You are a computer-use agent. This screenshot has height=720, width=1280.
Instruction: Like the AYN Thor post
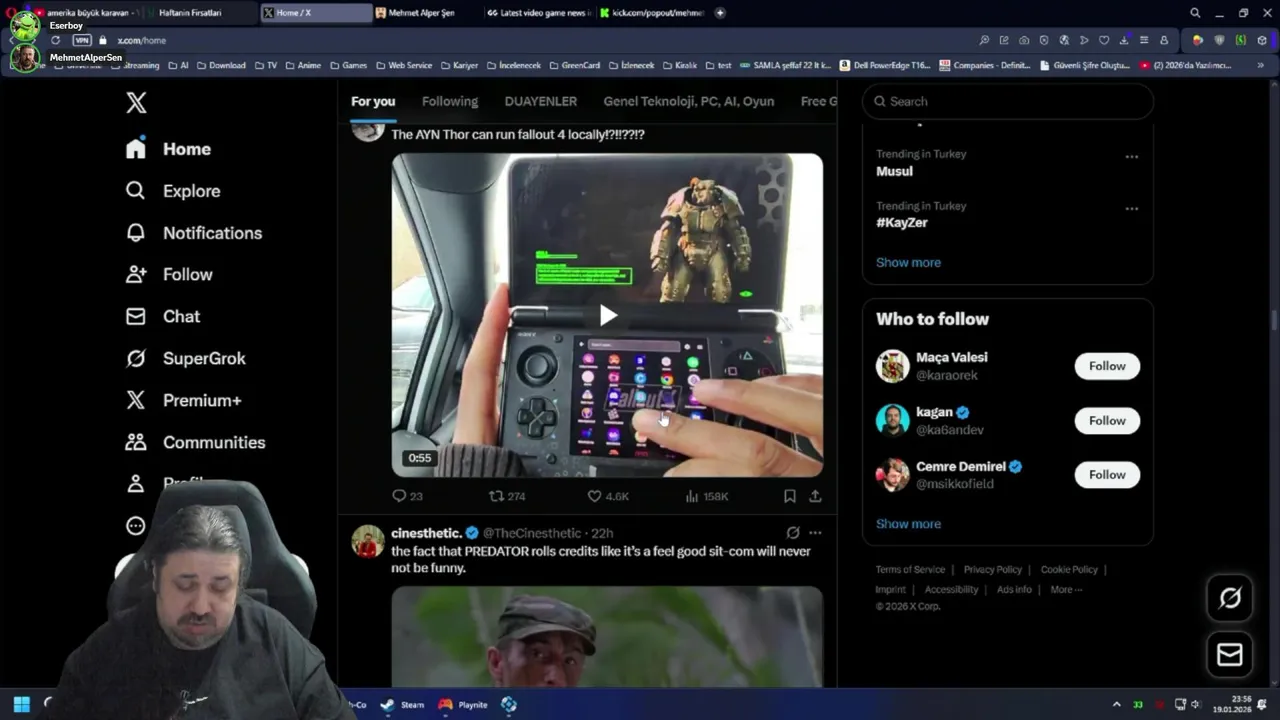pyautogui.click(x=607, y=496)
